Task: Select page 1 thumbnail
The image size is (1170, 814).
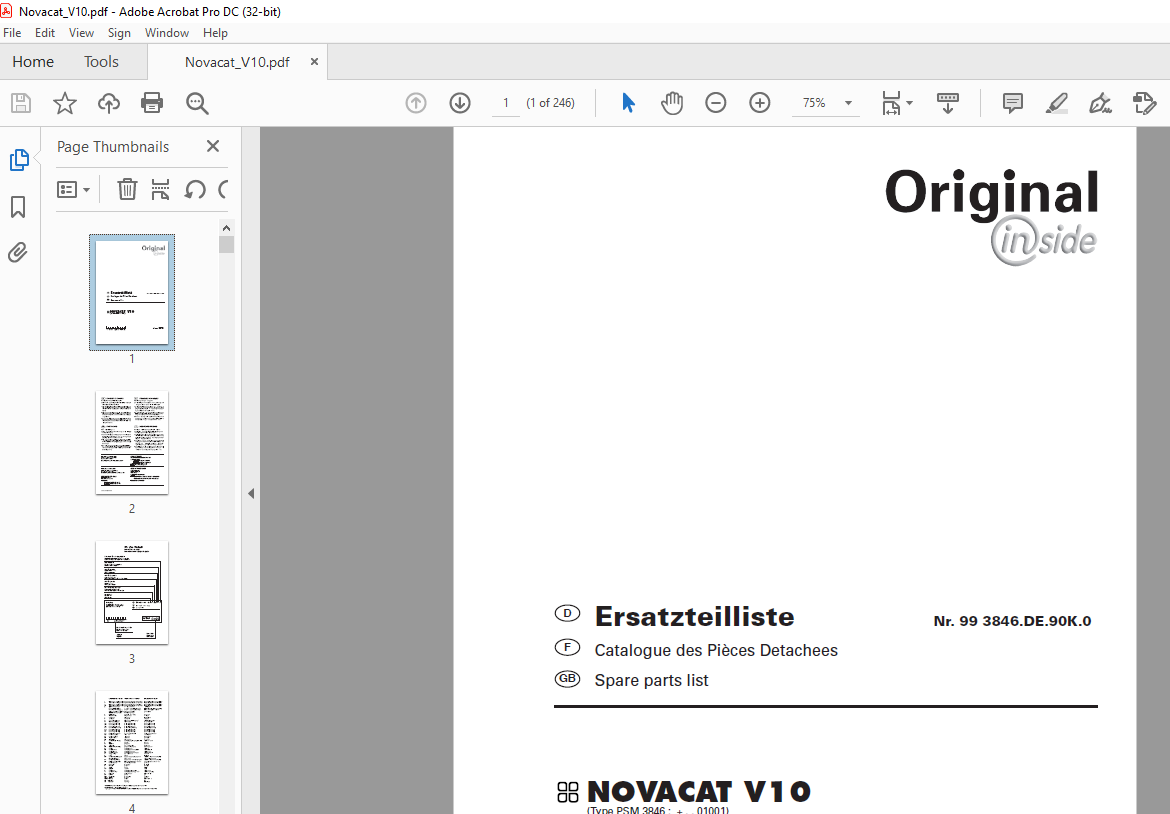Action: [x=132, y=292]
